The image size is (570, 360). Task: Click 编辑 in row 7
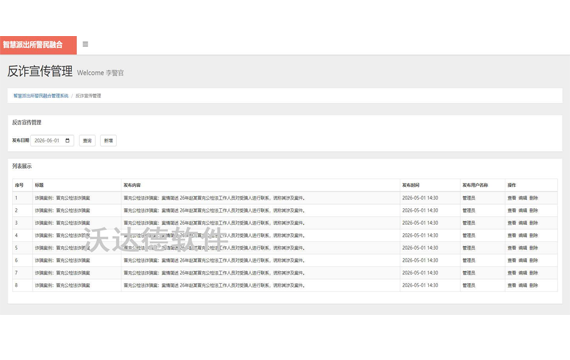click(523, 273)
